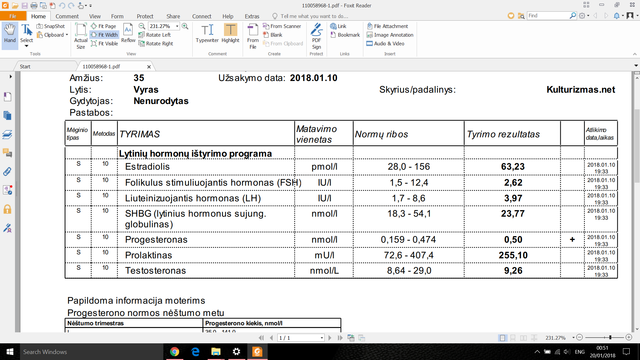Open the Bookmarks side panel icon
This screenshot has width=640, height=360.
(x=7, y=97)
